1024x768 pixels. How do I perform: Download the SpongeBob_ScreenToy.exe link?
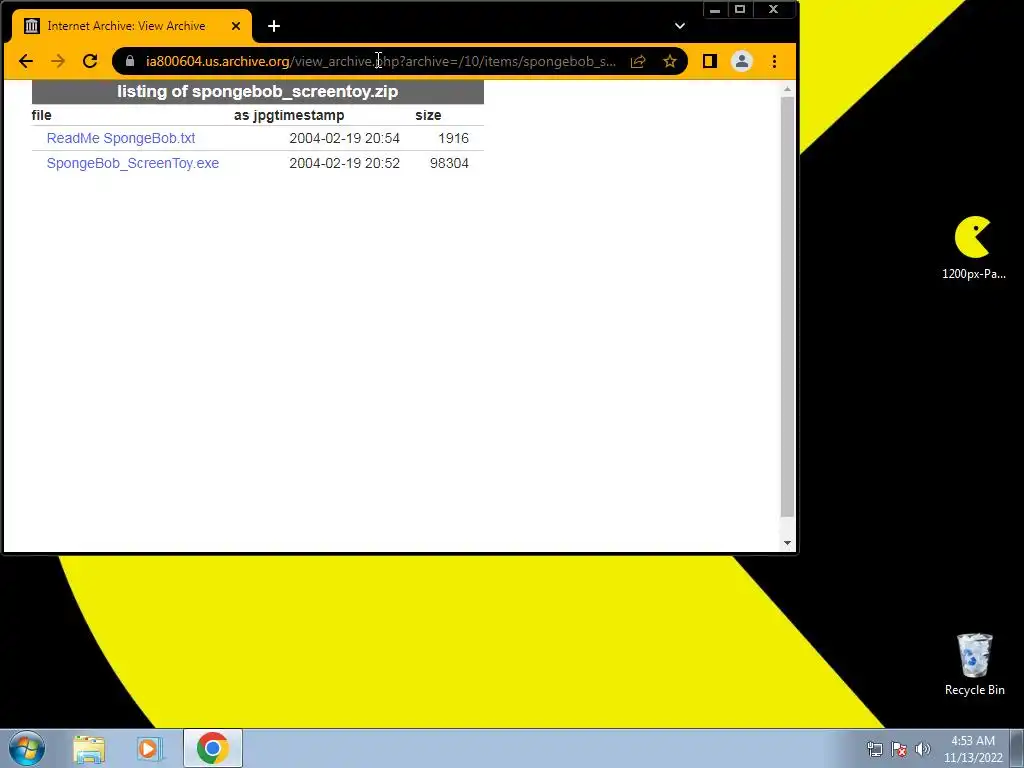(x=133, y=163)
